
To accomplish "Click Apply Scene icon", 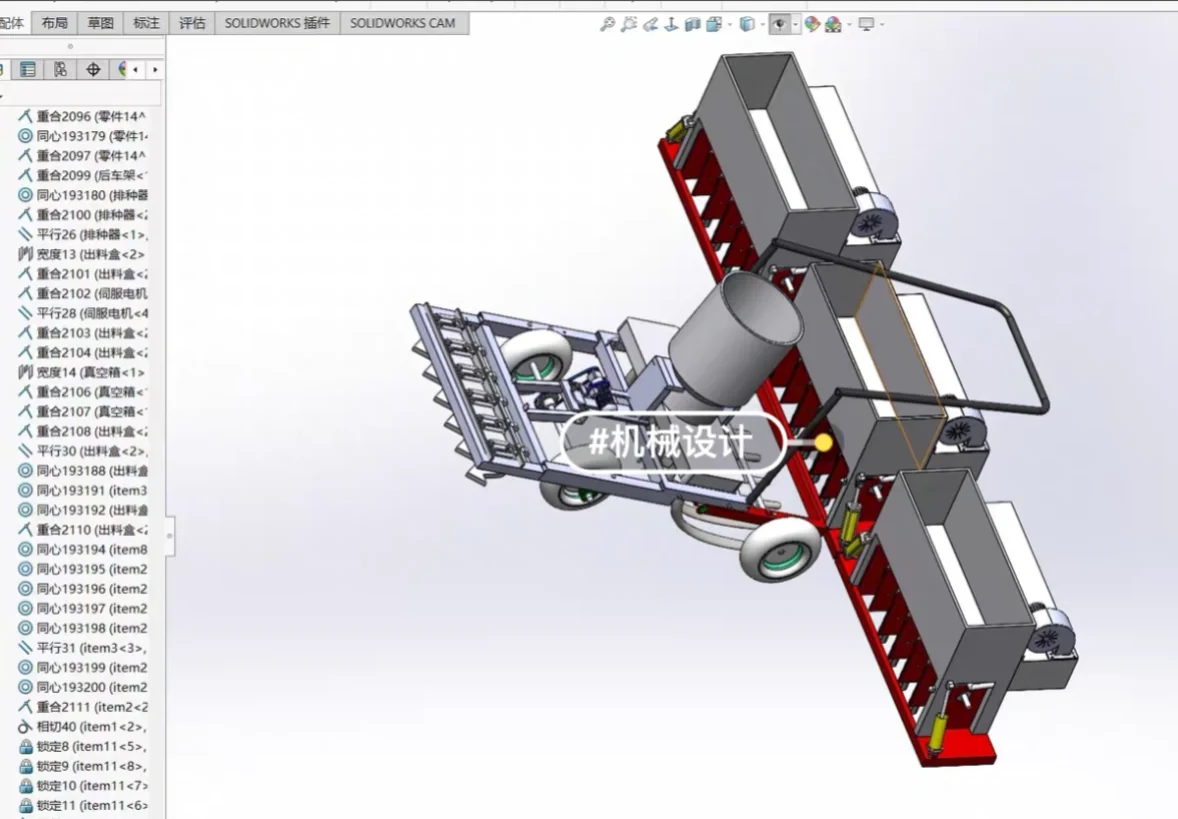I will [833, 24].
